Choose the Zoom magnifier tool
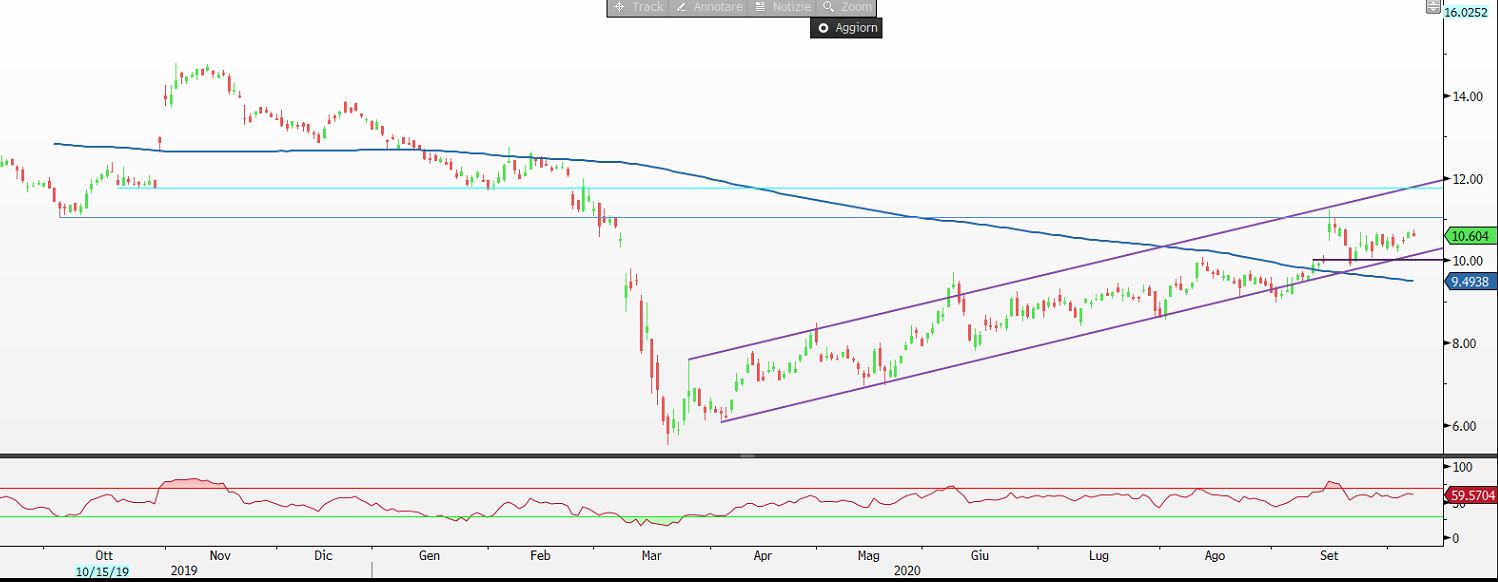The height and width of the screenshot is (582, 1498). click(x=847, y=7)
